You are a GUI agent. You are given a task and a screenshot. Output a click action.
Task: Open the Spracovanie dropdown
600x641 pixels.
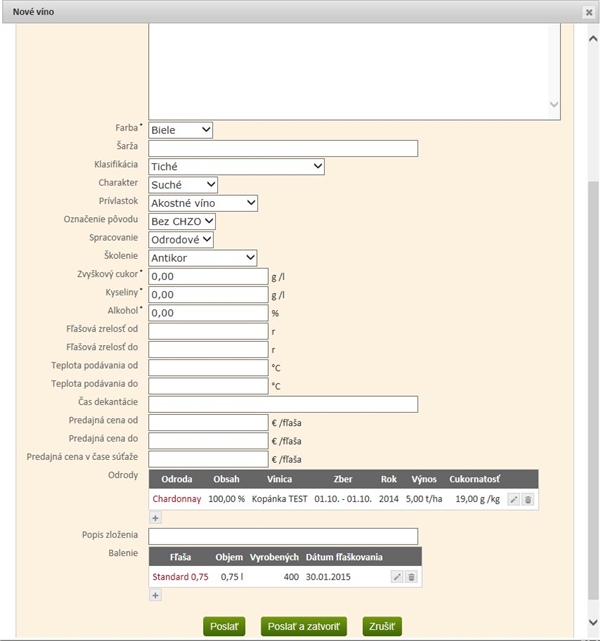(181, 240)
